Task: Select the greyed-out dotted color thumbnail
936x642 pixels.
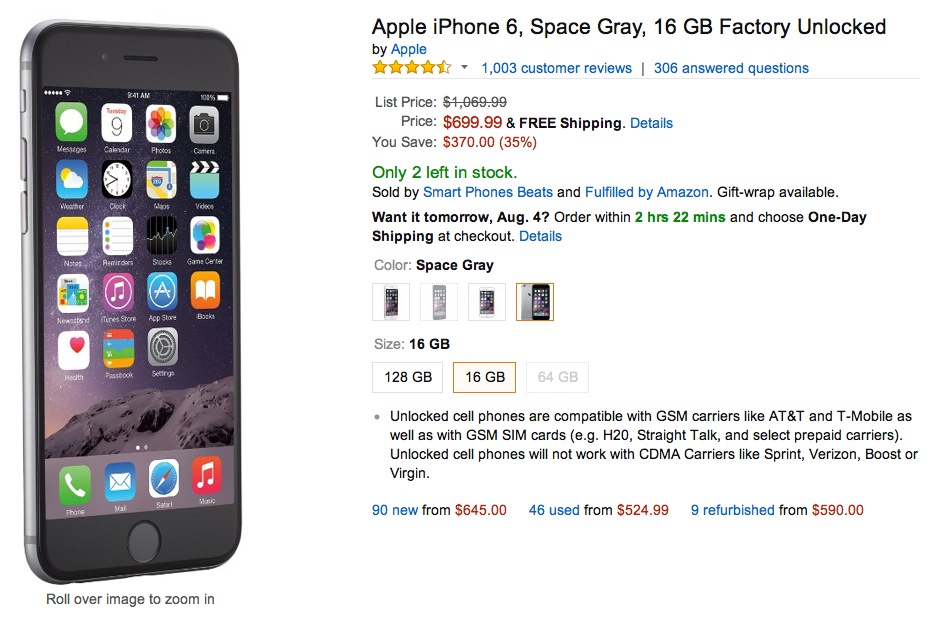Action: point(439,301)
